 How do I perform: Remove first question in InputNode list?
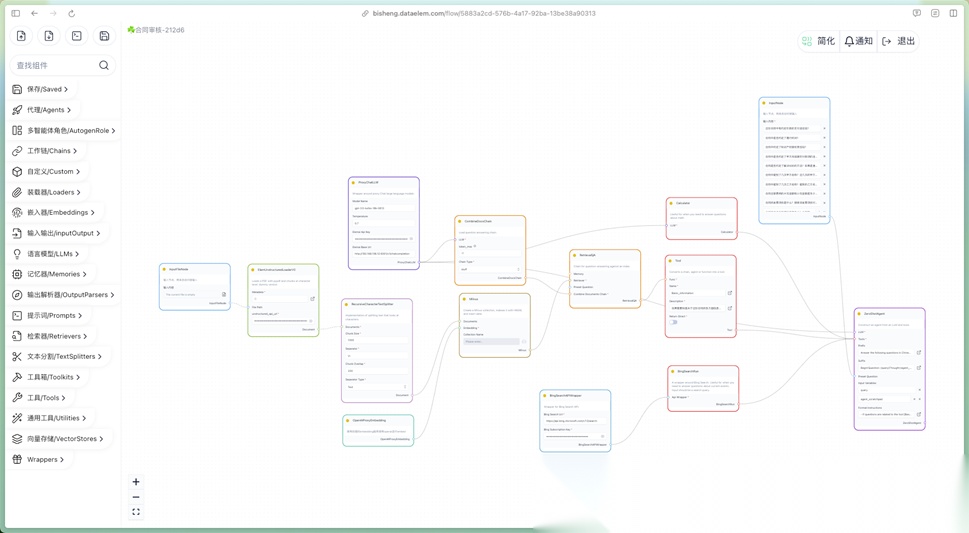click(x=824, y=129)
